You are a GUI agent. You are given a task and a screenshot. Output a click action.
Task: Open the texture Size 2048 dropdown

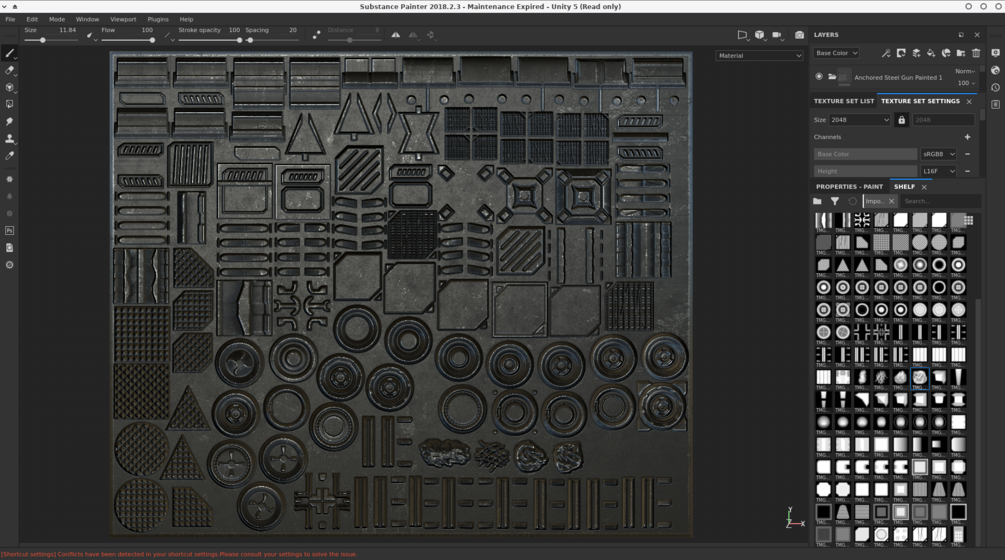tap(860, 120)
